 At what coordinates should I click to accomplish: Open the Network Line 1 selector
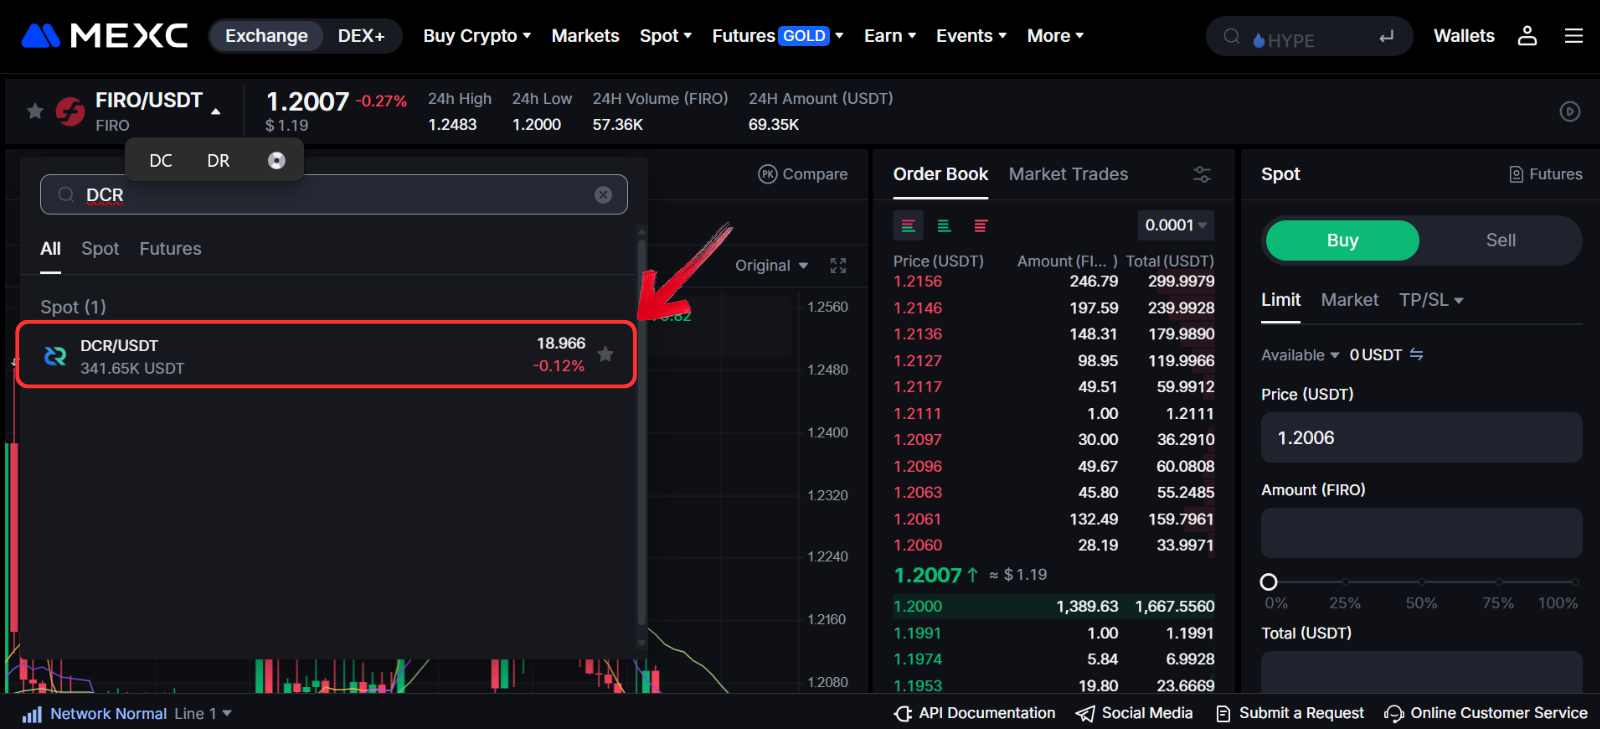[x=203, y=714]
